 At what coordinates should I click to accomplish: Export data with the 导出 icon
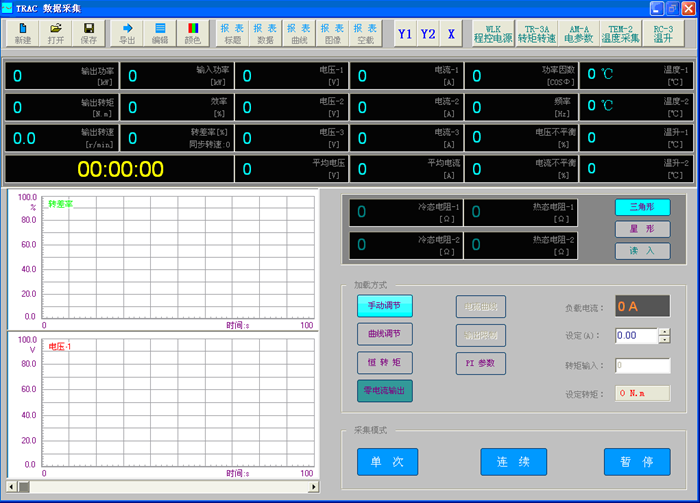pos(127,33)
